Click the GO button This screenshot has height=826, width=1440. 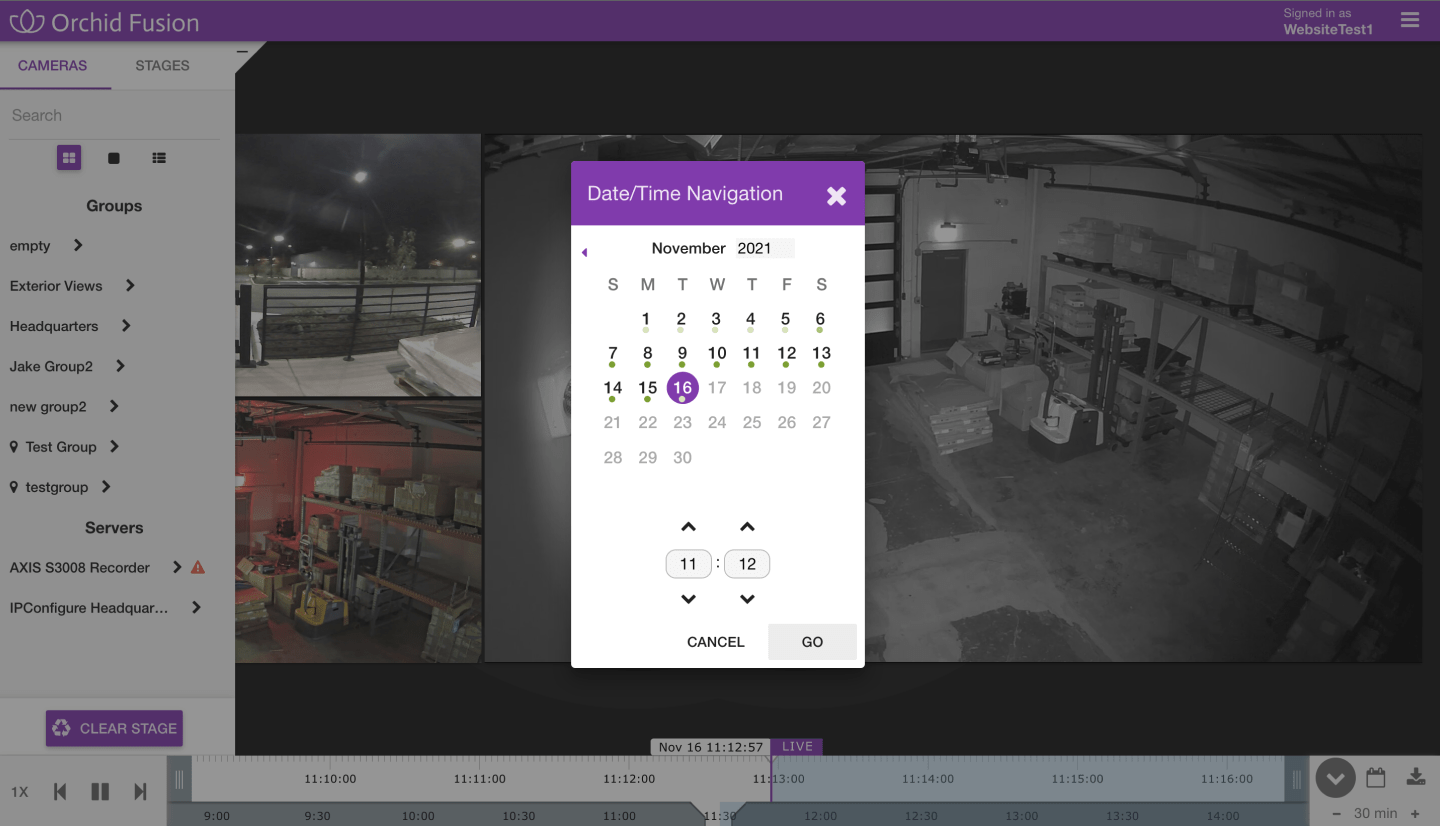point(812,642)
